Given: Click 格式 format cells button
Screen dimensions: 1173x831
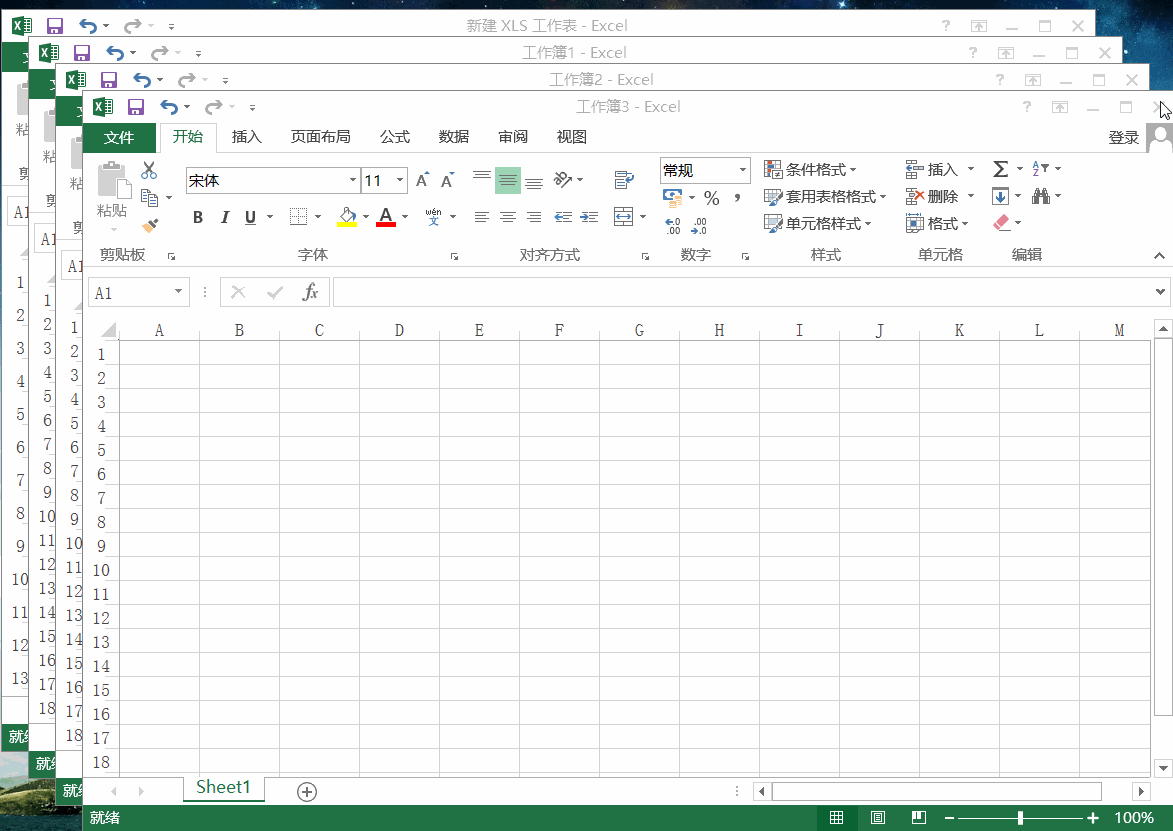Looking at the screenshot, I should click(x=937, y=224).
